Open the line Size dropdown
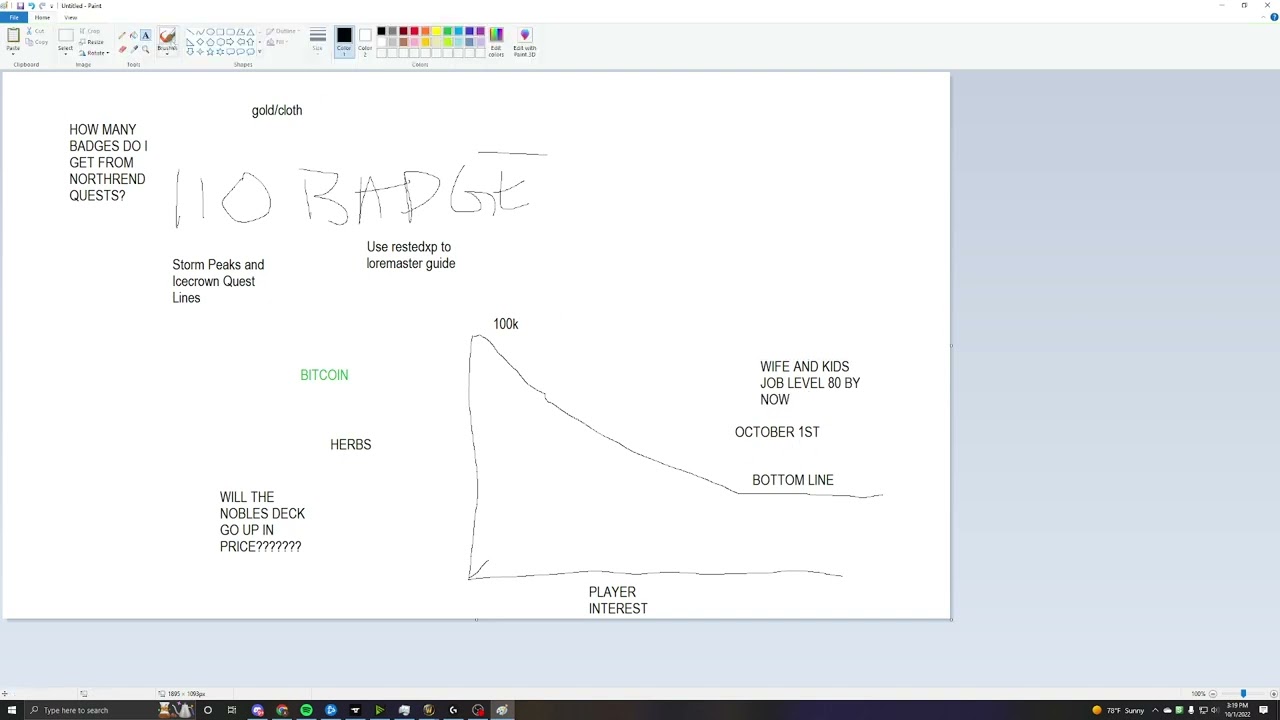Viewport: 1280px width, 720px height. tap(317, 41)
